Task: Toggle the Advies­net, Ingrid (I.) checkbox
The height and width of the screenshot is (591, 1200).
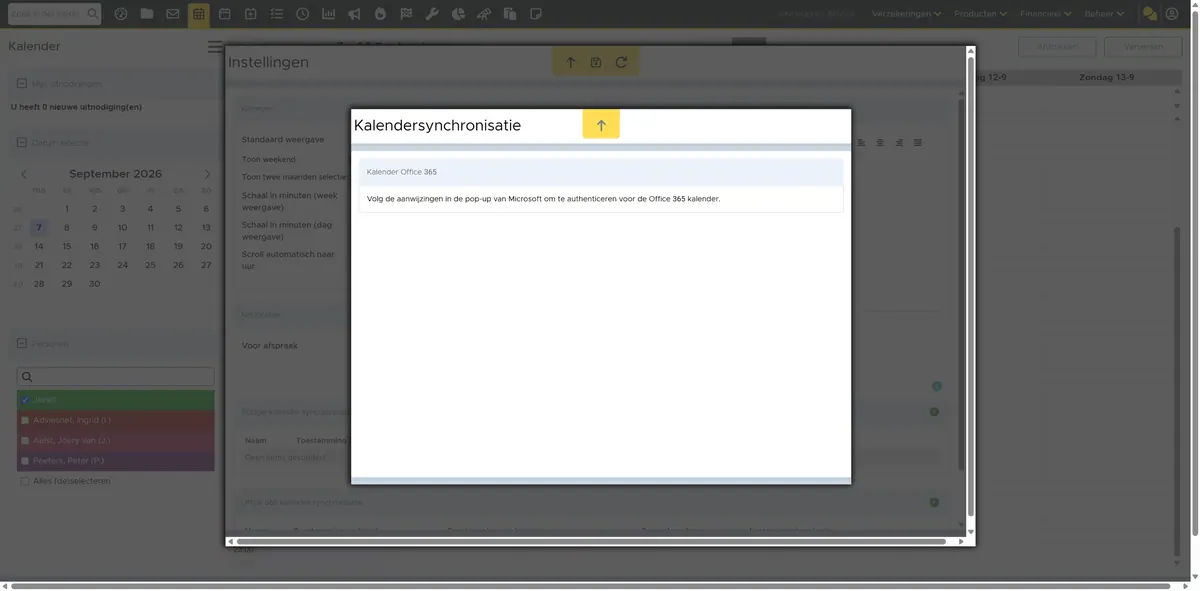Action: [25, 420]
